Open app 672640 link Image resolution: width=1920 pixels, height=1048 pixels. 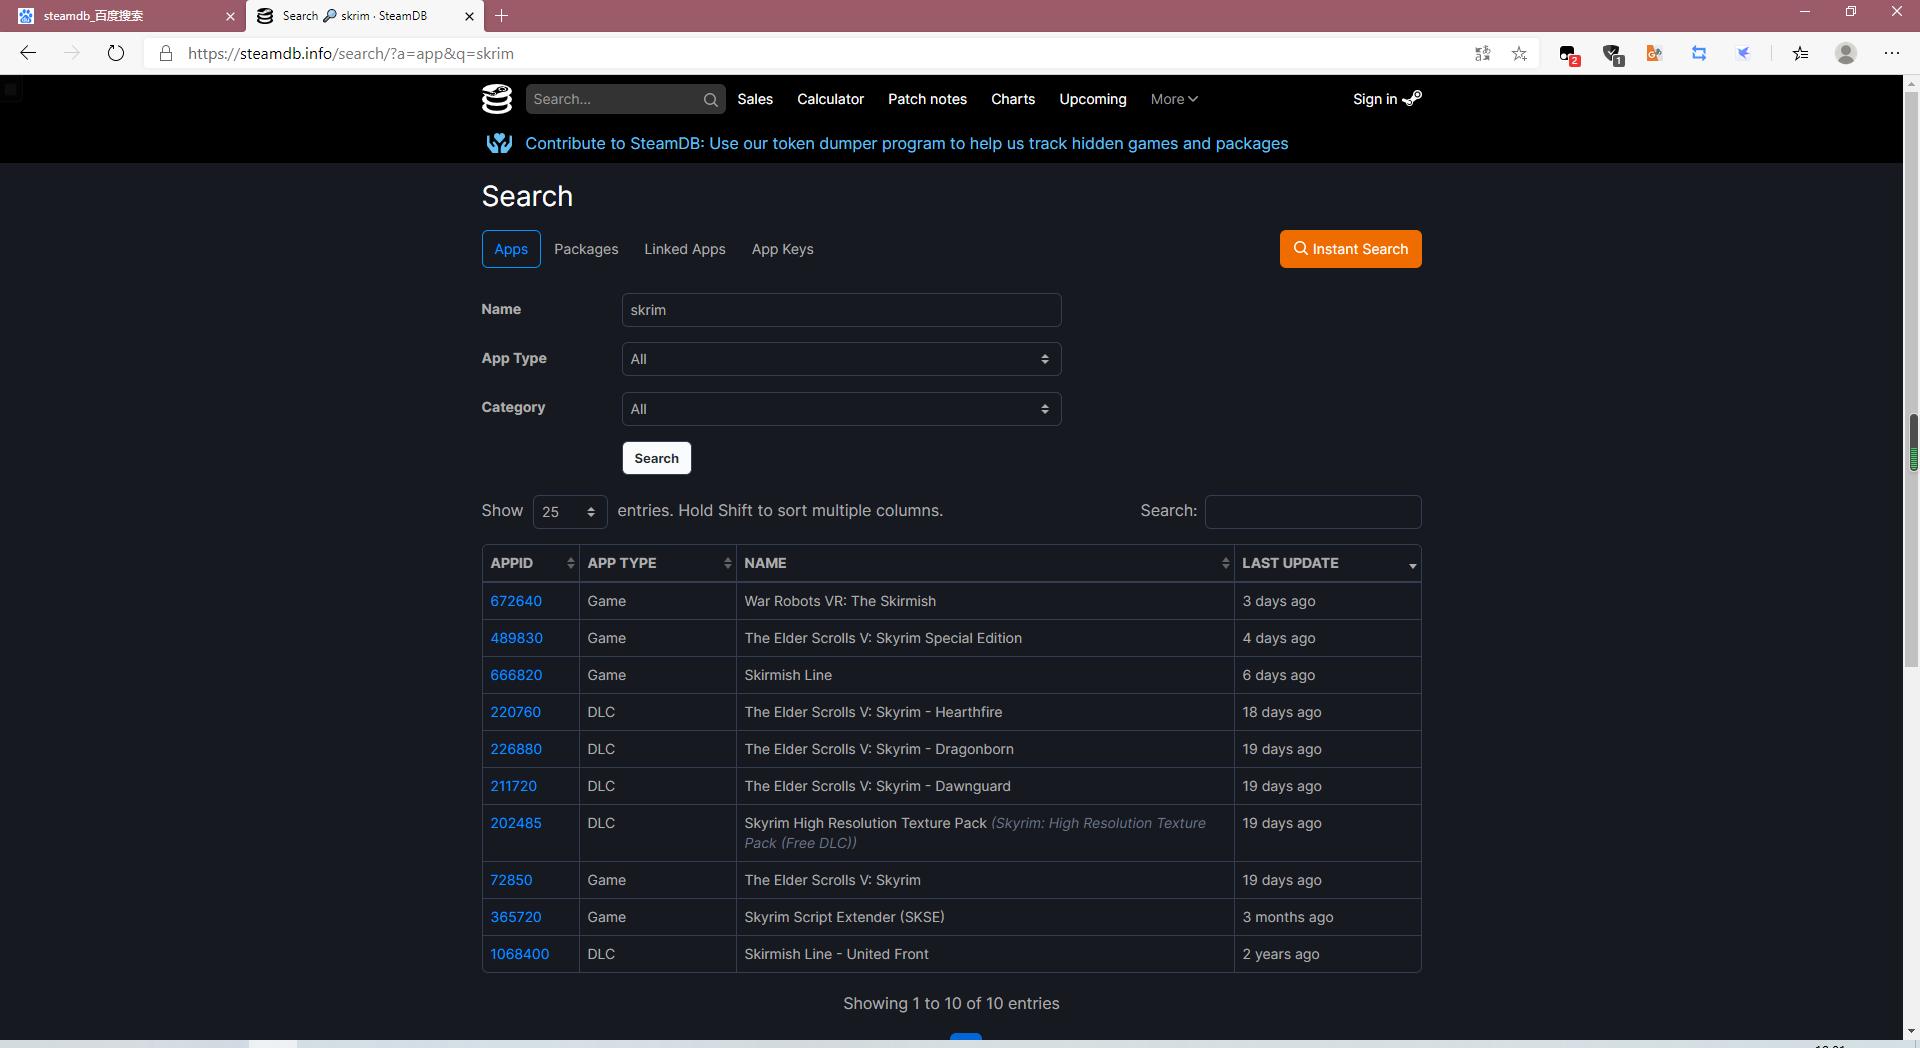[x=516, y=601]
